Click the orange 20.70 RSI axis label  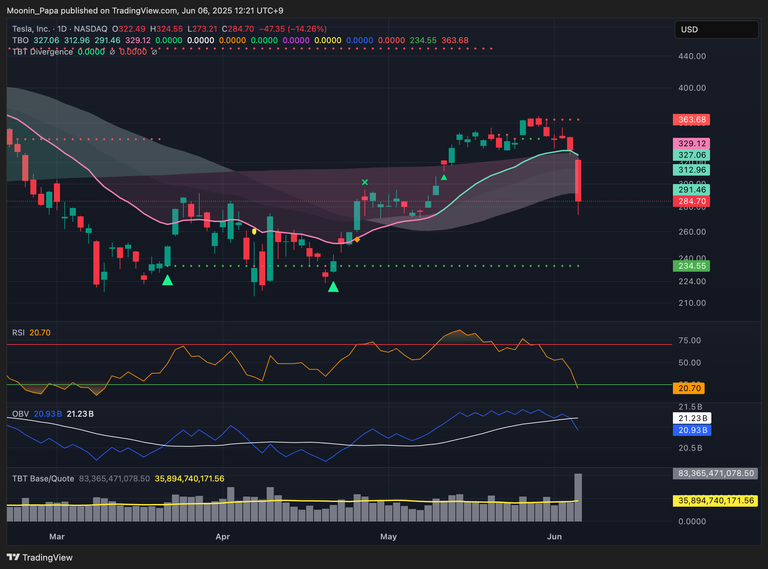pos(689,388)
